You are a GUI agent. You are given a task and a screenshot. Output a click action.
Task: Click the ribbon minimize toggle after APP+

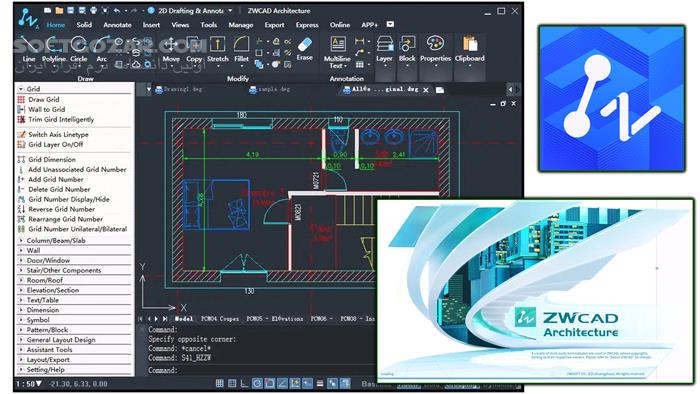point(390,25)
